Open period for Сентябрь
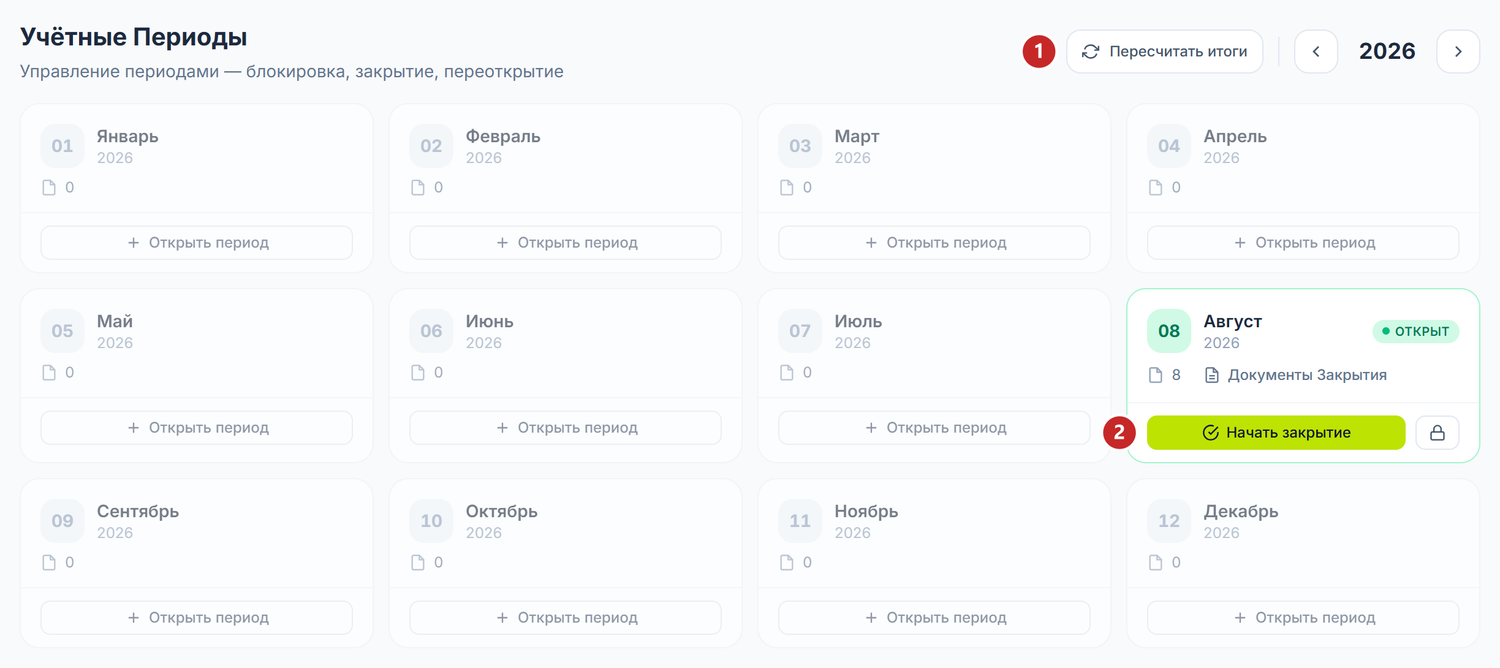Image resolution: width=1500 pixels, height=668 pixels. 197,617
